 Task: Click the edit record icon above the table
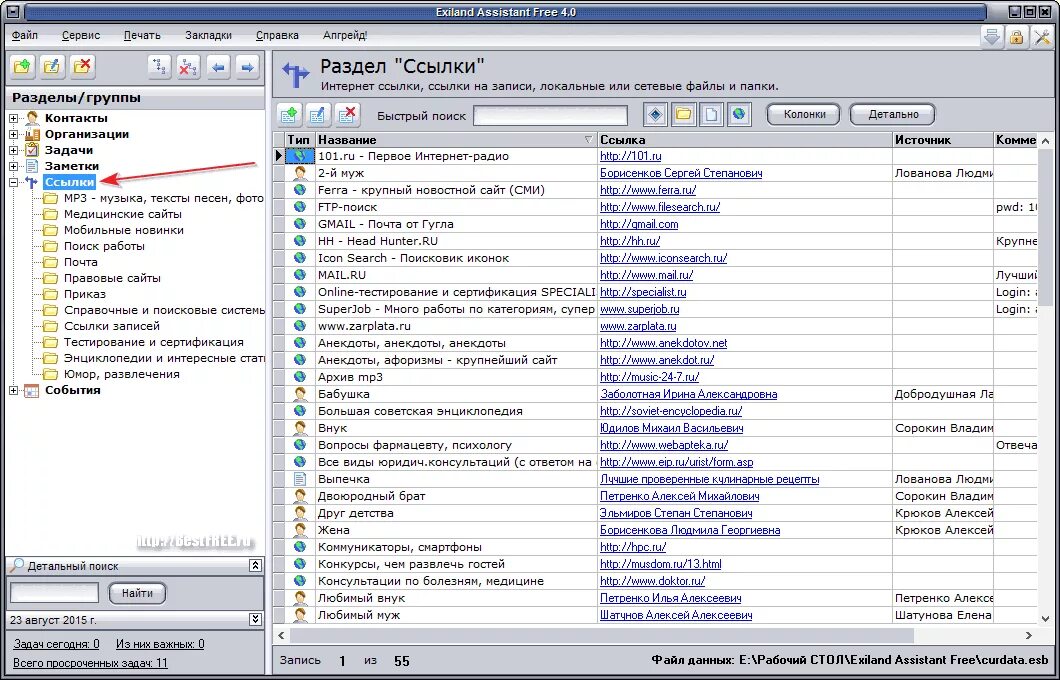318,115
